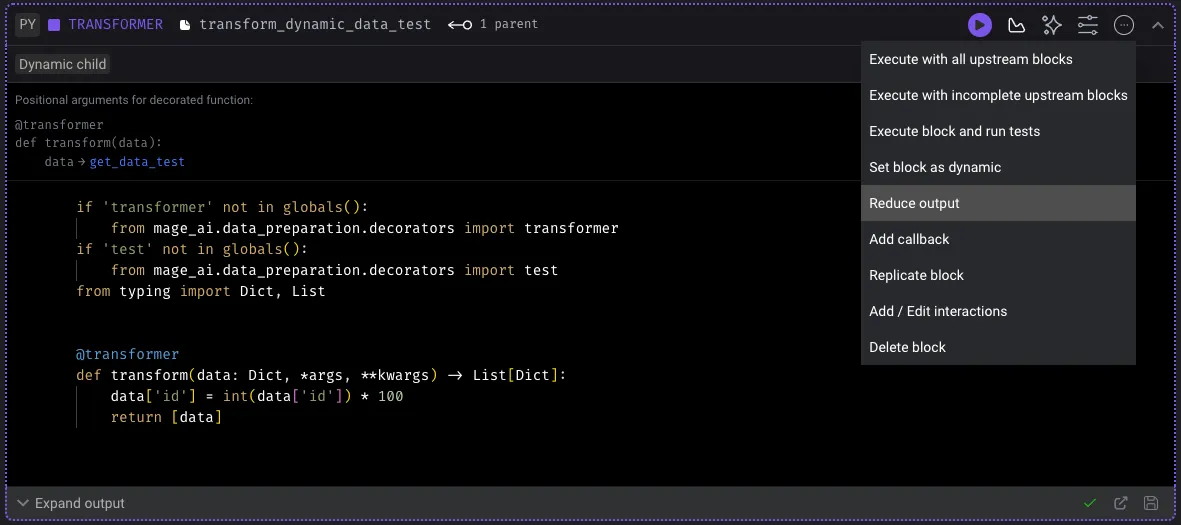The height and width of the screenshot is (525, 1181).
Task: Choose Set block as dynamic
Action: click(x=998, y=167)
